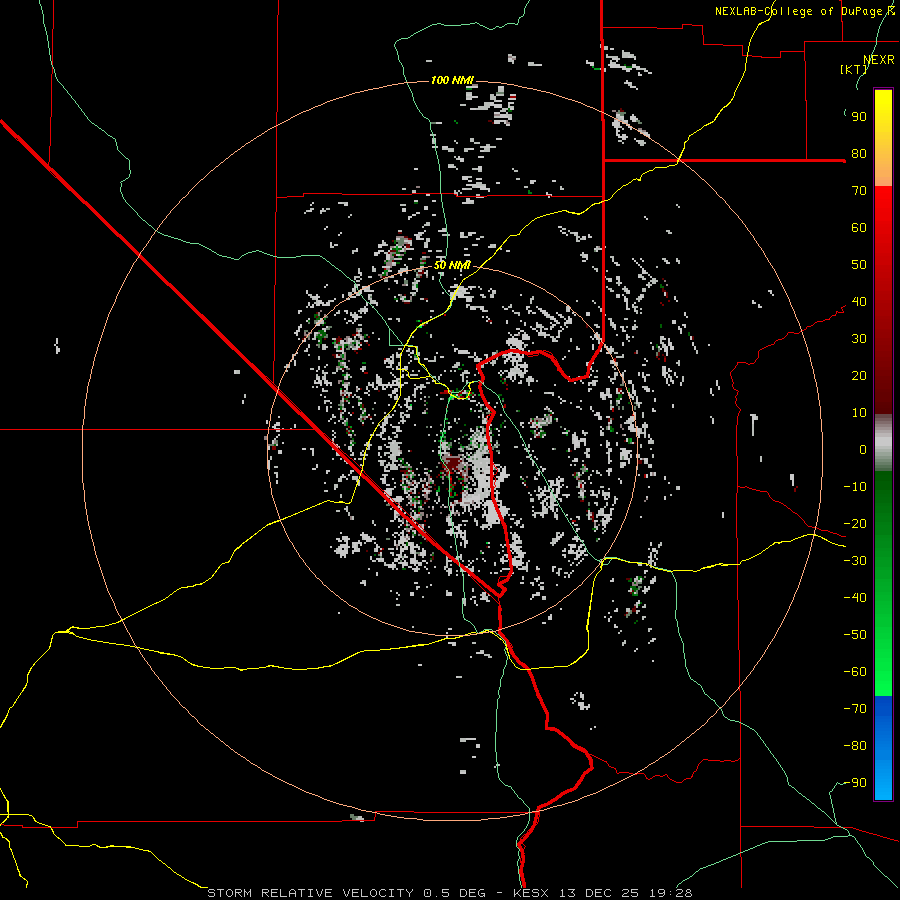Viewport: 900px width, 900px height.
Task: Click the 20 value on the color scale
Action: point(859,376)
